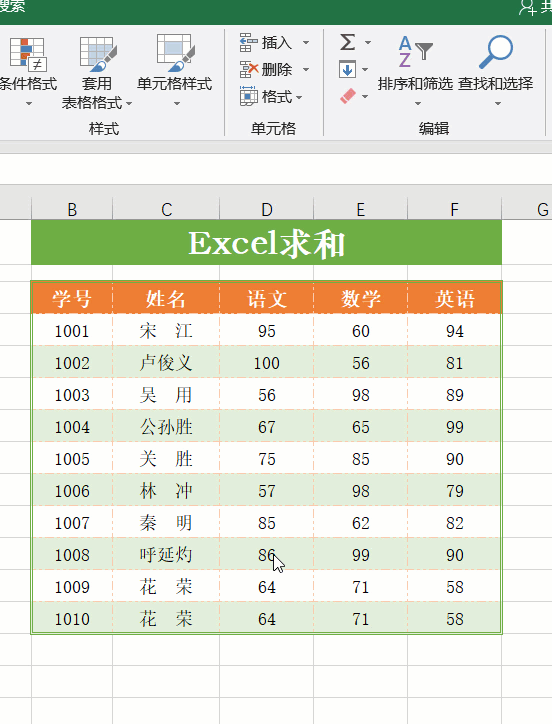Click the 数学 header cell
This screenshot has width=552, height=724.
[361, 298]
